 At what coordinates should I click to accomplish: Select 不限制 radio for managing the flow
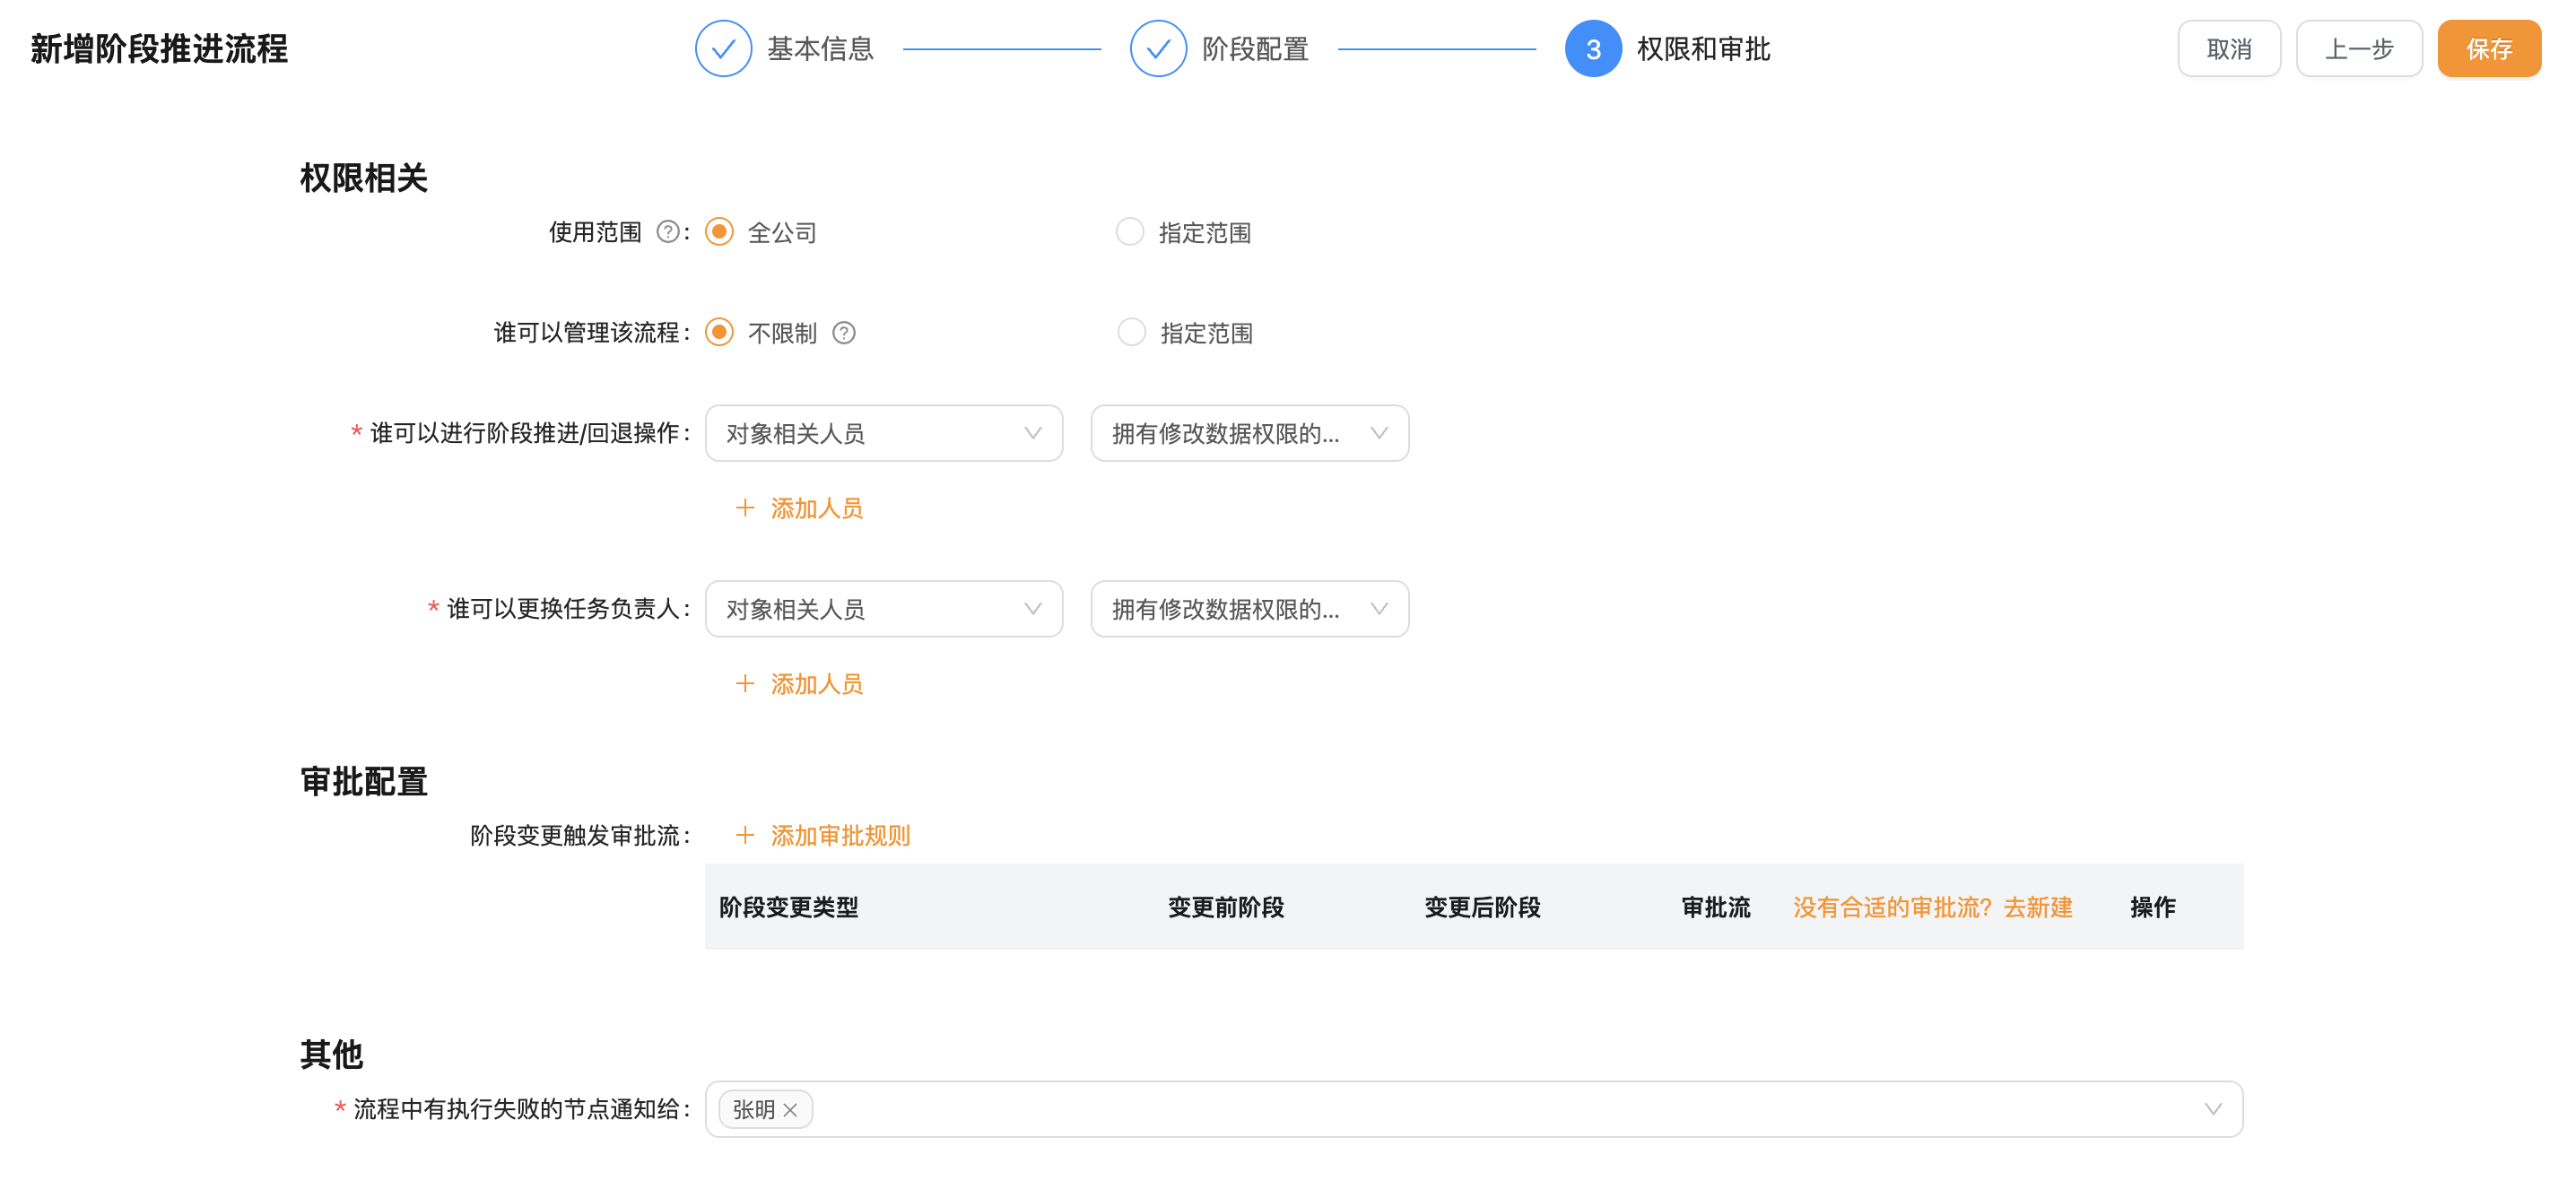tap(719, 333)
